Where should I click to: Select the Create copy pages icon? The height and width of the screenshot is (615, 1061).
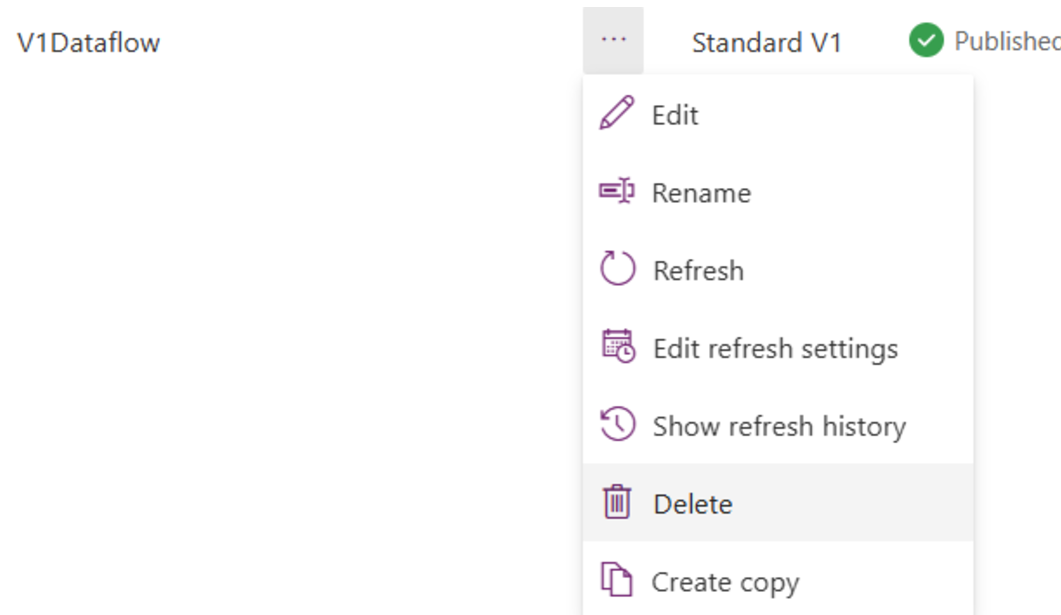[620, 581]
